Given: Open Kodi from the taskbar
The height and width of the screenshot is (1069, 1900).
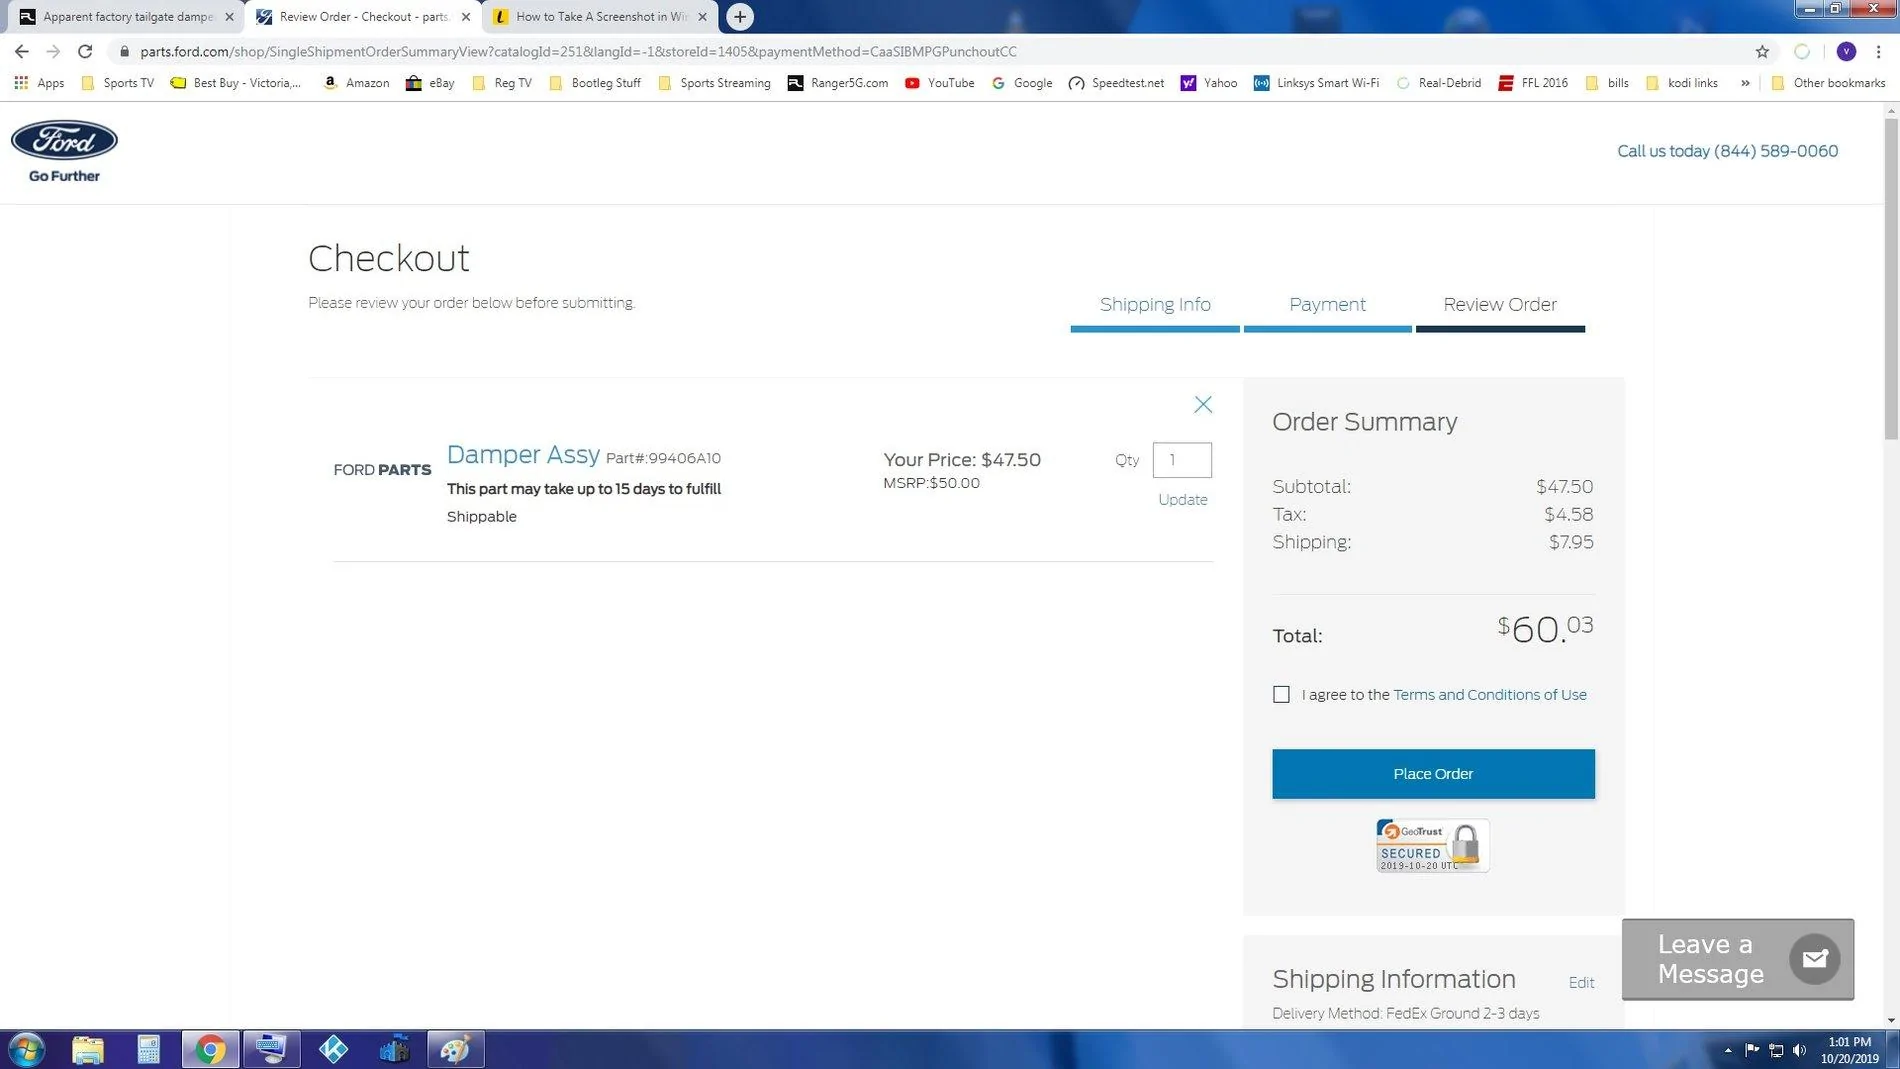Looking at the screenshot, I should tap(333, 1049).
